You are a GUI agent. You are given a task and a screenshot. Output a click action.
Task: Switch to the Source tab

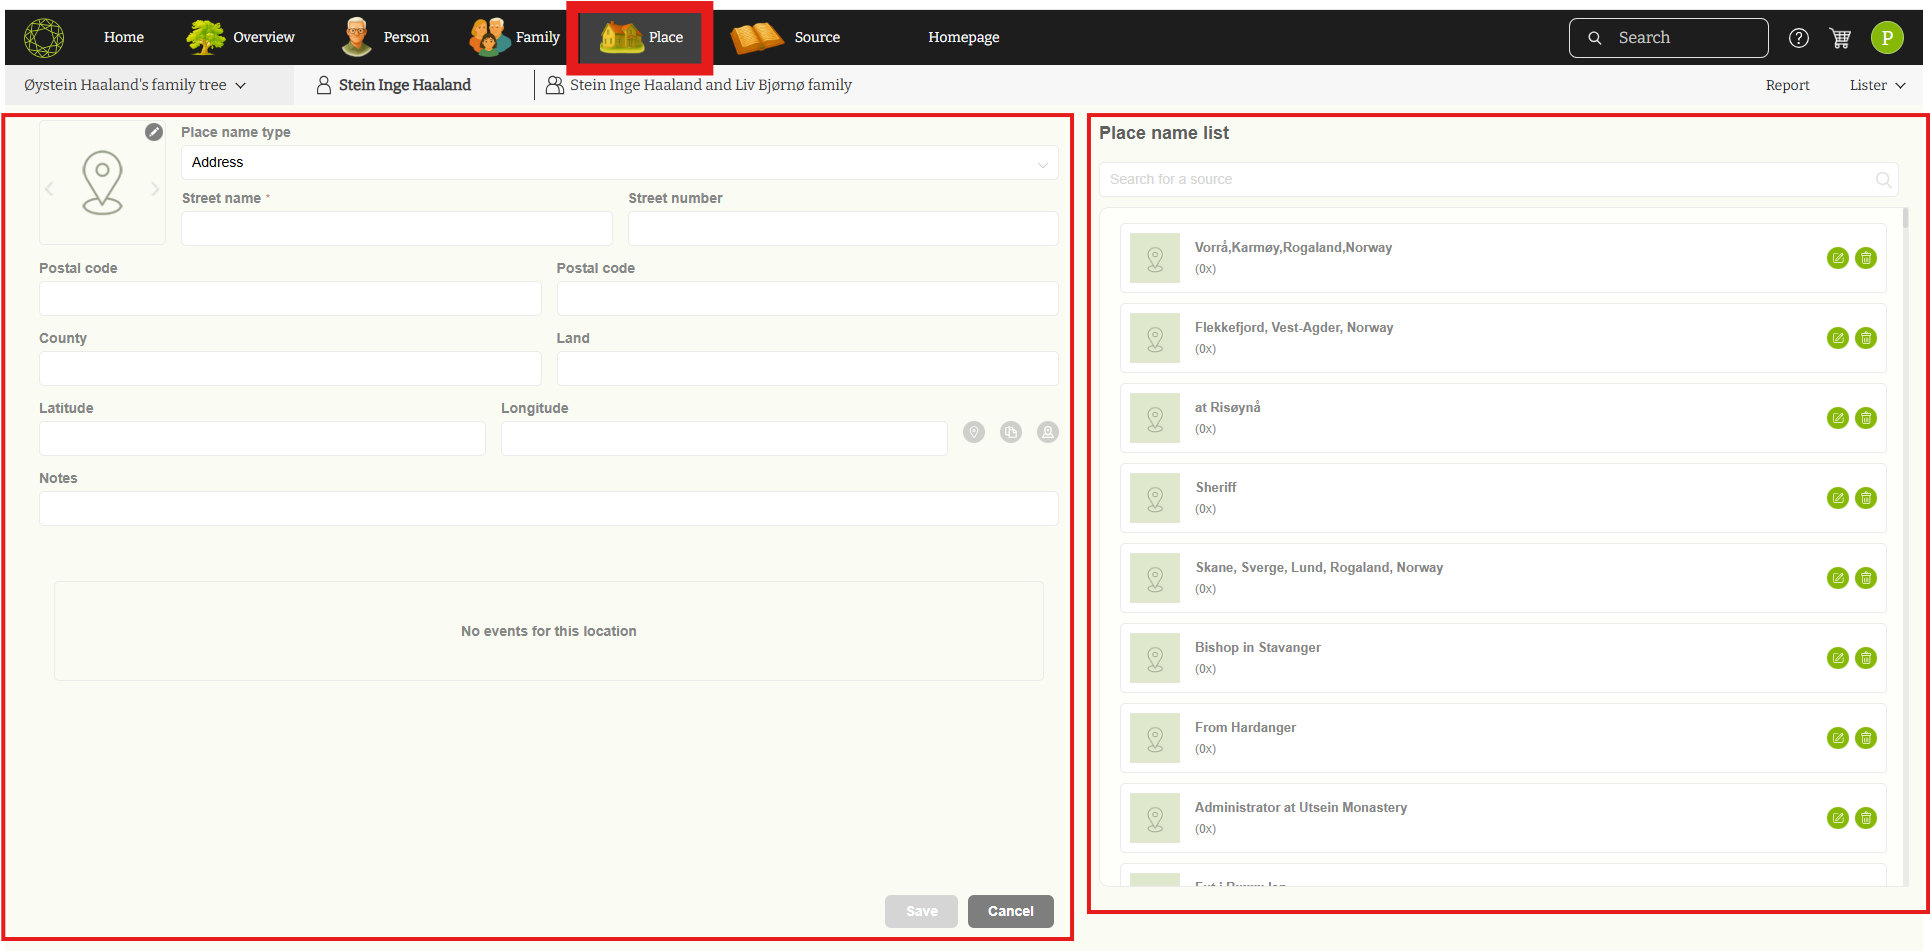coord(786,38)
